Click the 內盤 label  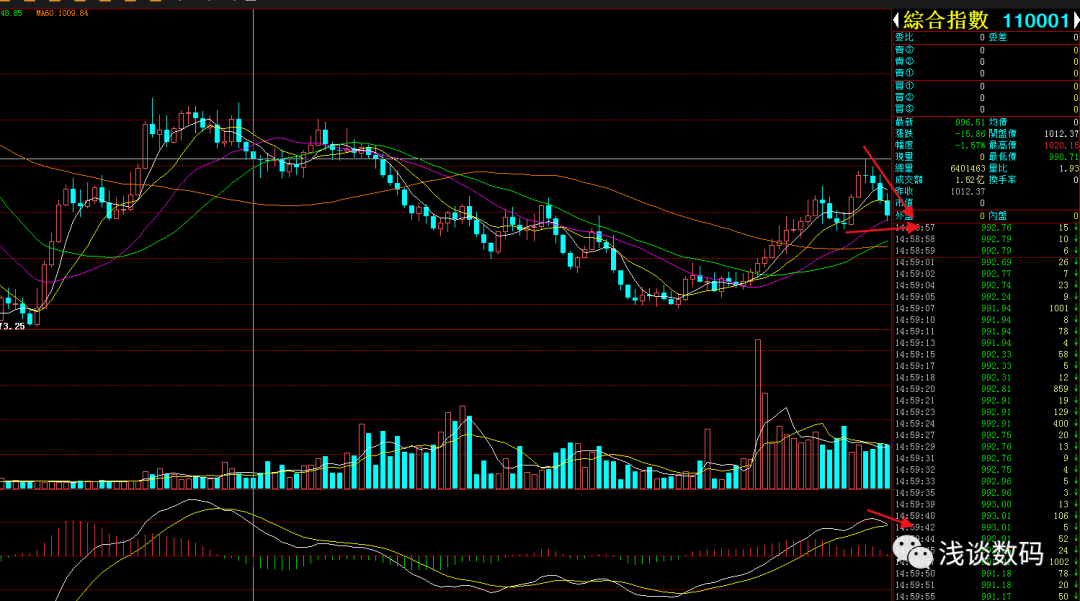tap(997, 216)
